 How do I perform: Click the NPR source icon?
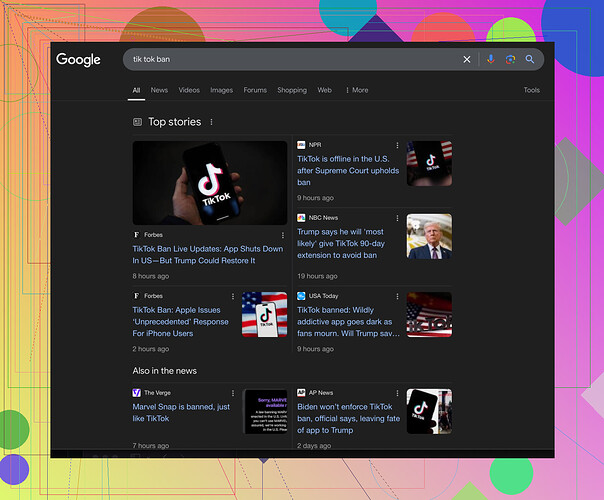point(301,145)
